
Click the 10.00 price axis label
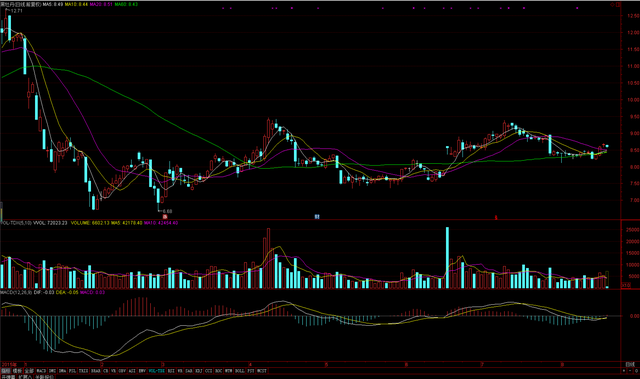point(633,100)
